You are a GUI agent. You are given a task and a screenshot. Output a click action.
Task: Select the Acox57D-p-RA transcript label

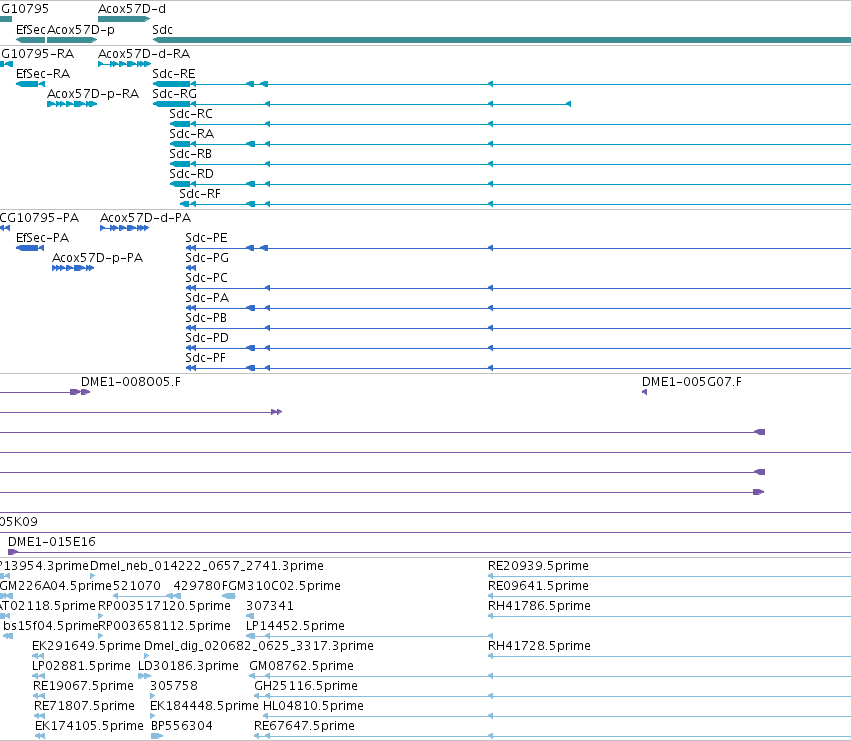click(x=93, y=94)
